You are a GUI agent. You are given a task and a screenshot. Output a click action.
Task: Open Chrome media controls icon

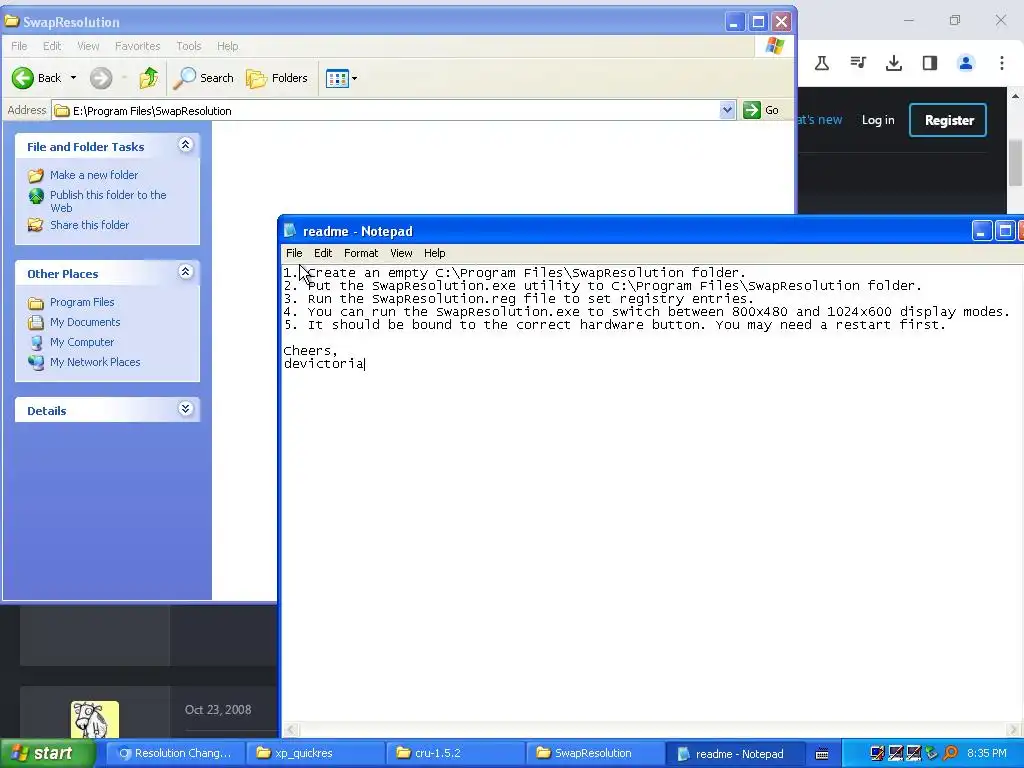(x=858, y=63)
